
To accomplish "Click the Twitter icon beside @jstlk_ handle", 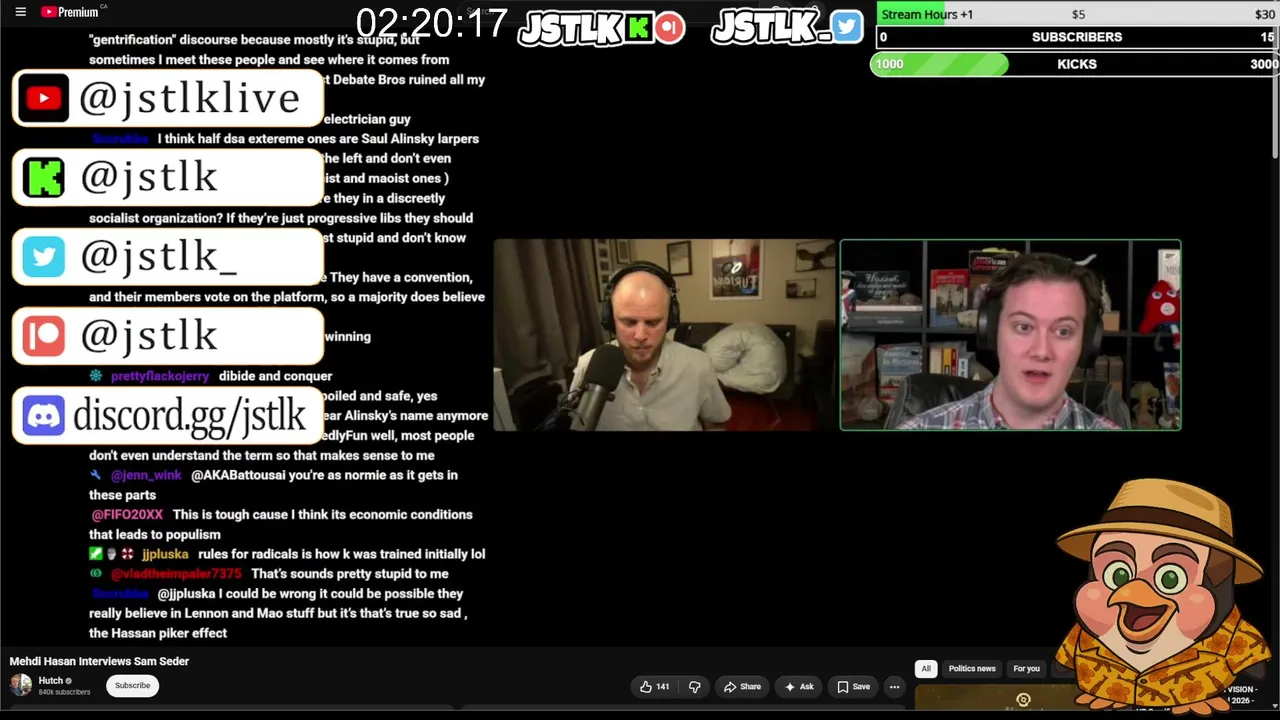I will pyautogui.click(x=43, y=257).
